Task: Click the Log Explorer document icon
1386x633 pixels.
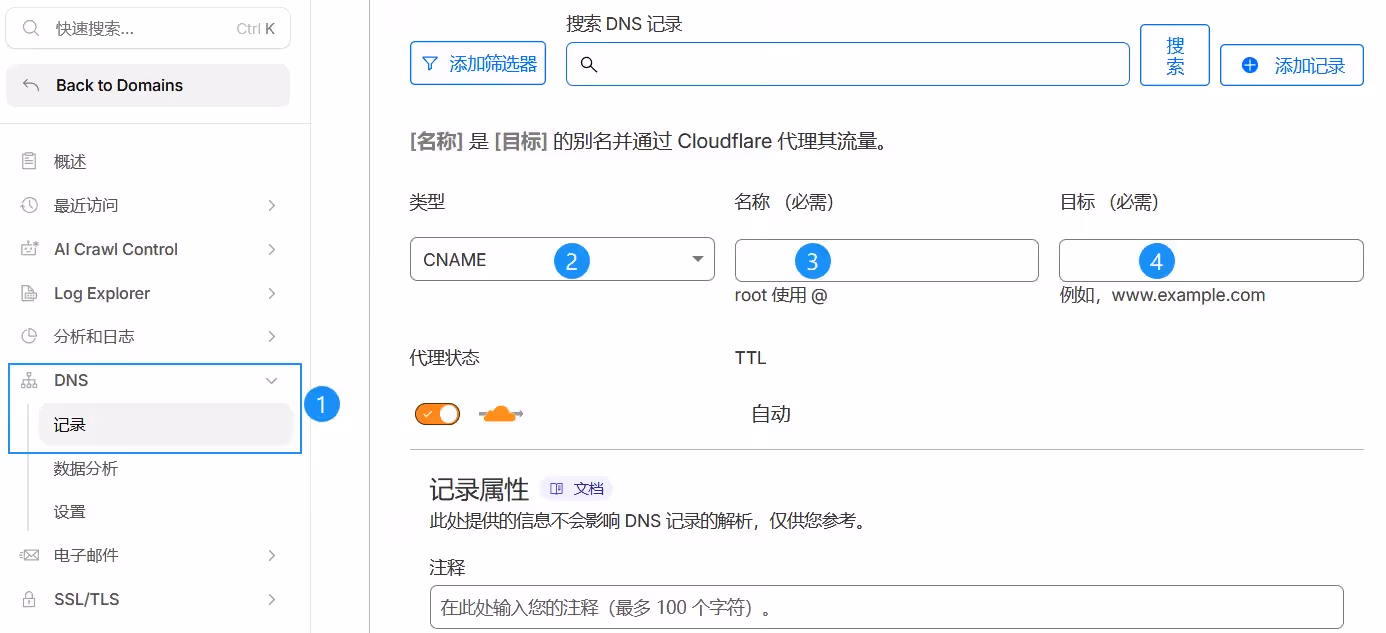Action: (29, 293)
